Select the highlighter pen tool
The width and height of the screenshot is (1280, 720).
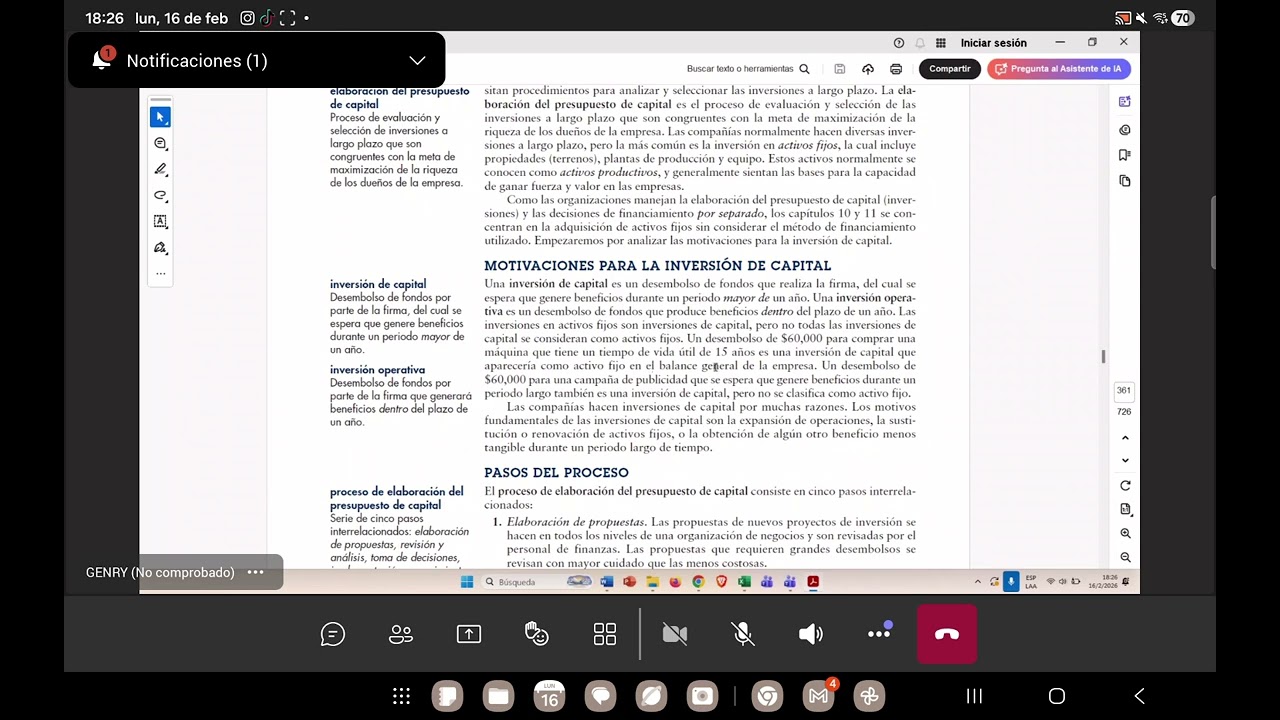[160, 169]
